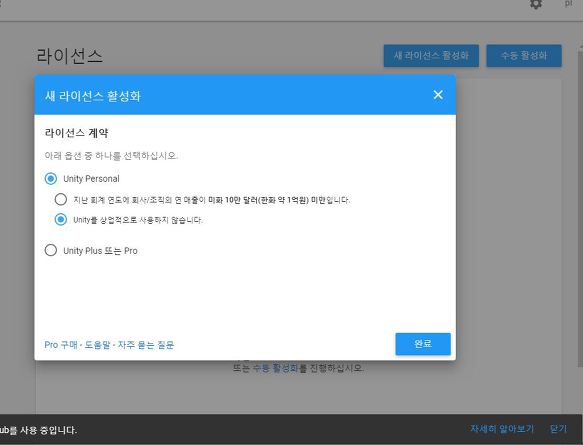The width and height of the screenshot is (583, 445).
Task: Click the 수동 활성화 button at top
Action: [x=524, y=56]
